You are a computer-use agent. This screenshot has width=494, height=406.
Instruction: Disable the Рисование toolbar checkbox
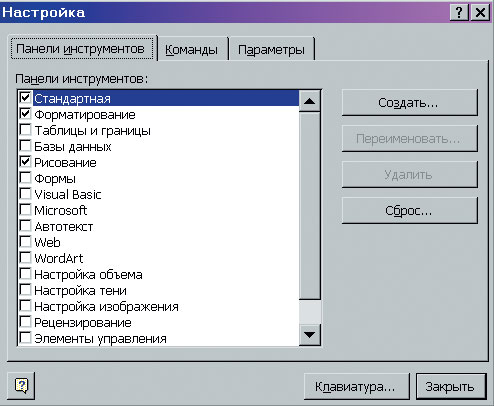click(x=26, y=162)
